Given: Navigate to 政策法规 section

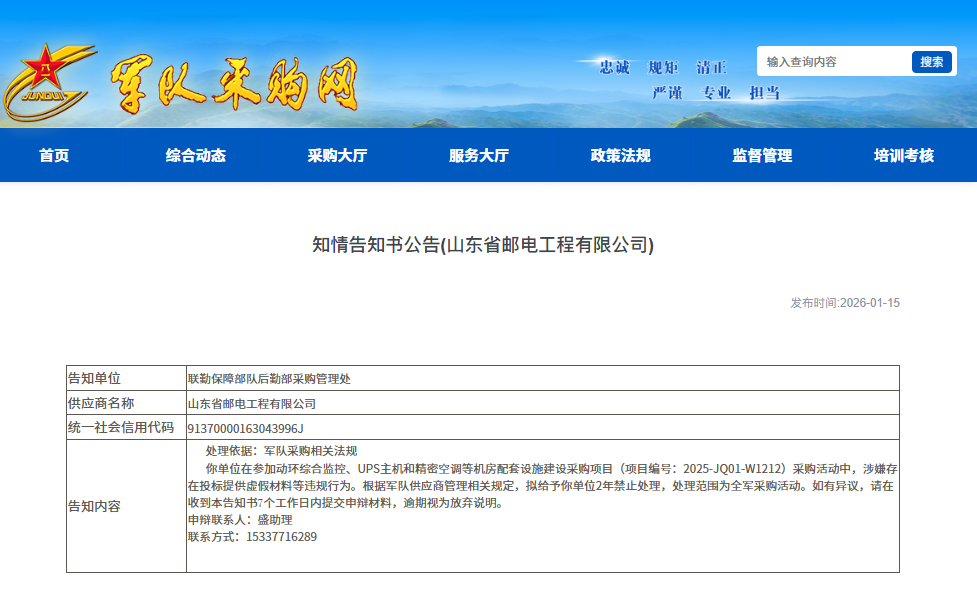Looking at the screenshot, I should click(620, 156).
